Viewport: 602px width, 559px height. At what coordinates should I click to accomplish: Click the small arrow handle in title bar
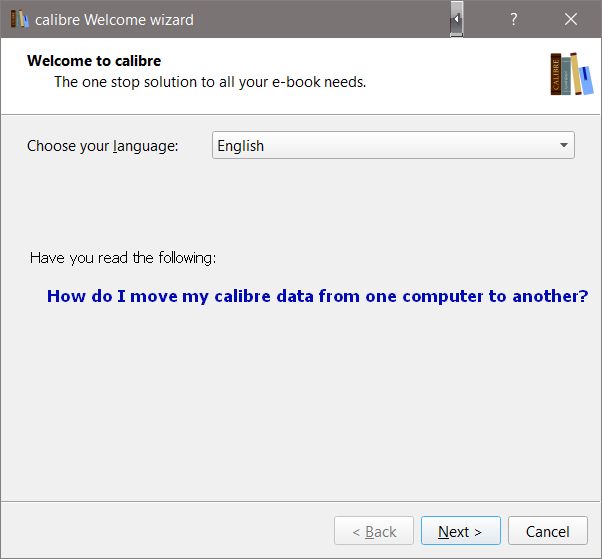[x=456, y=18]
